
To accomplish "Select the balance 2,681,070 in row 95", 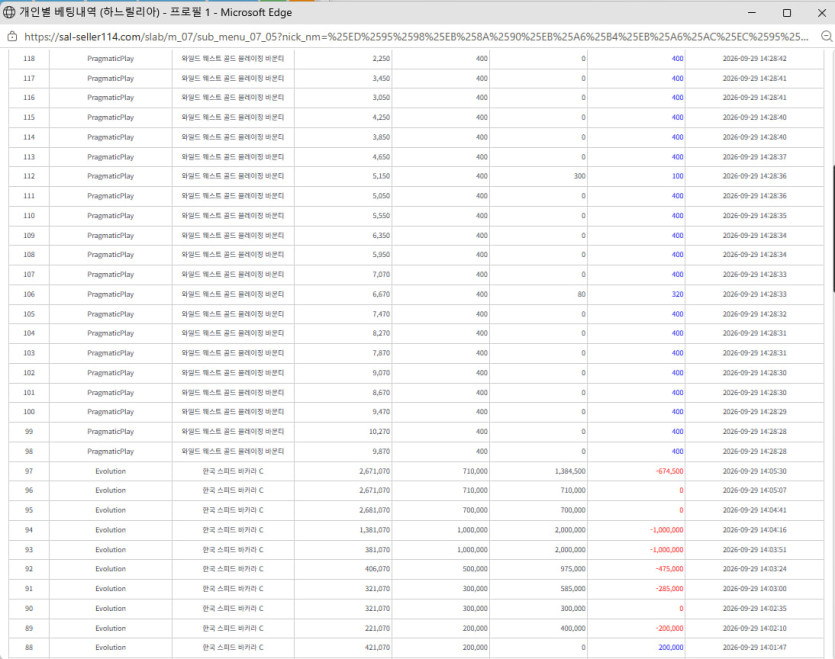I will coord(374,510).
